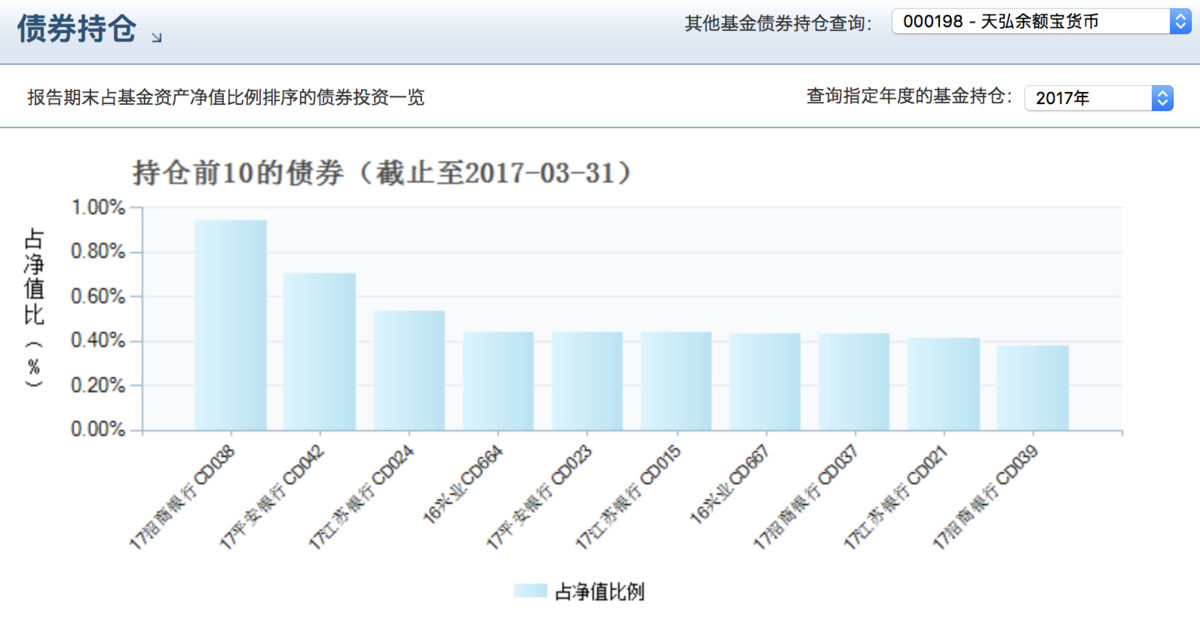Select the 16兴业CD667 bar
This screenshot has height=617, width=1200.
765,382
